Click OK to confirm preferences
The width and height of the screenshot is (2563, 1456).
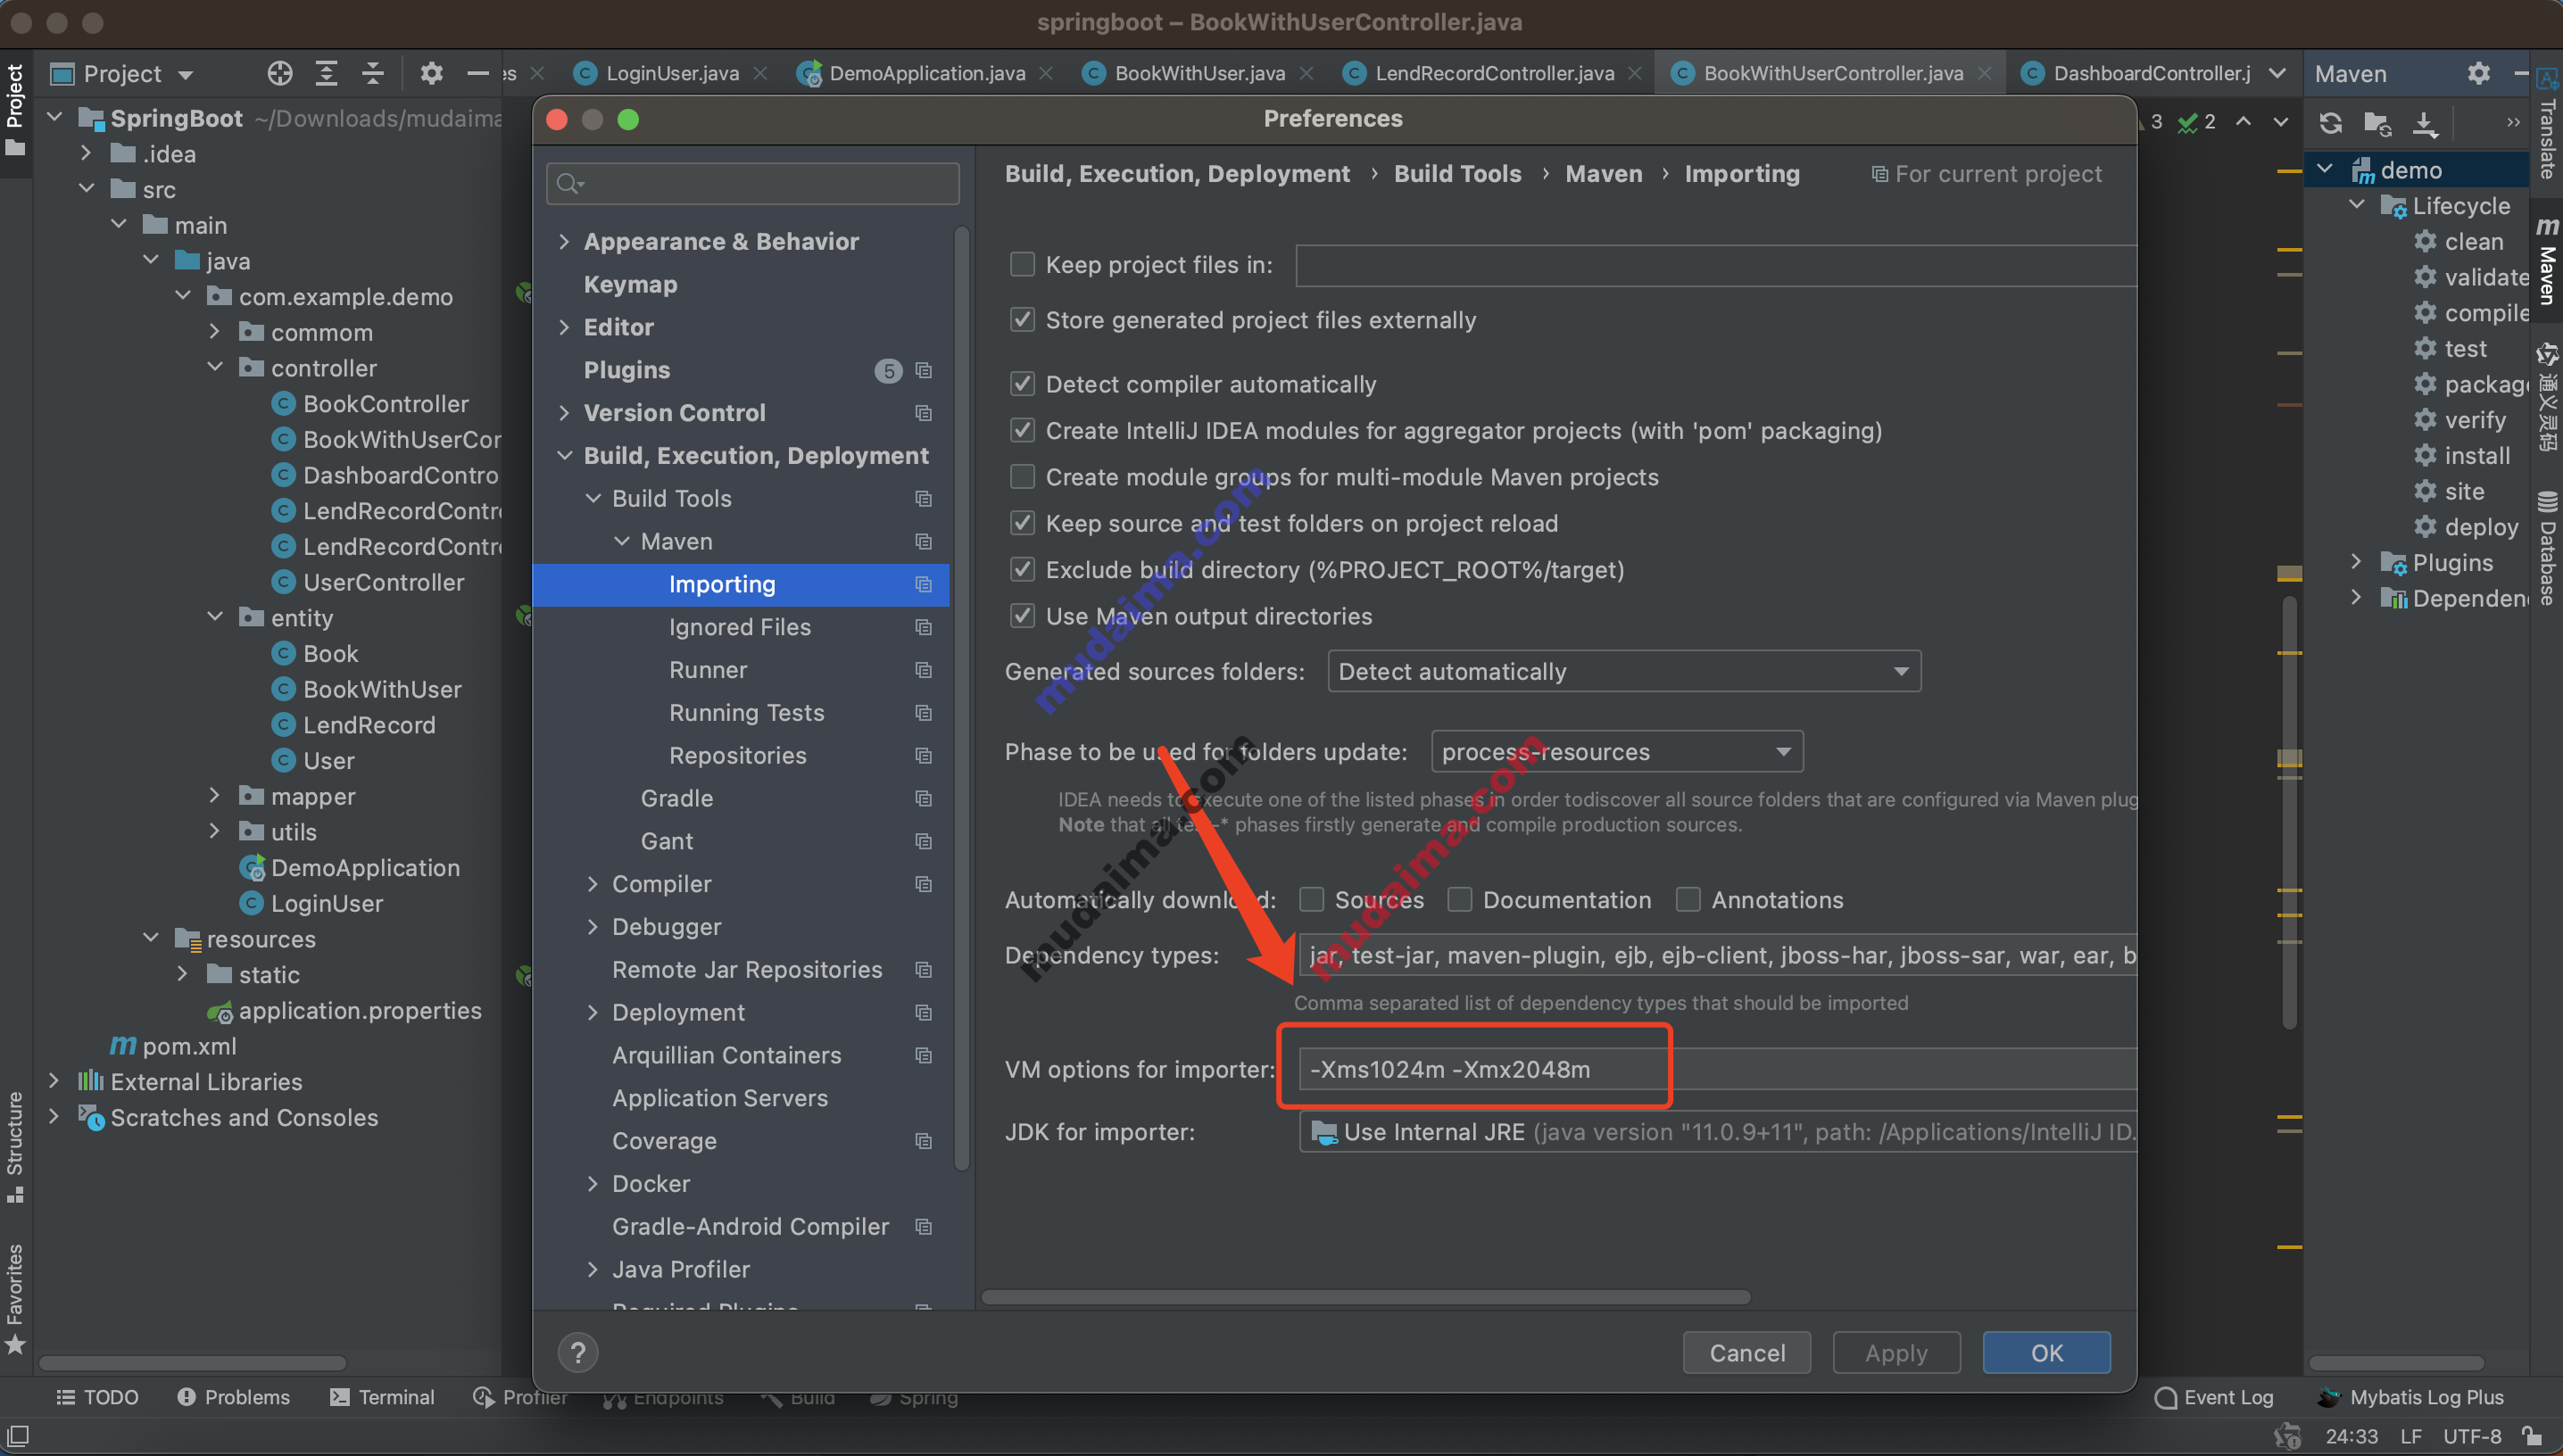(2046, 1352)
